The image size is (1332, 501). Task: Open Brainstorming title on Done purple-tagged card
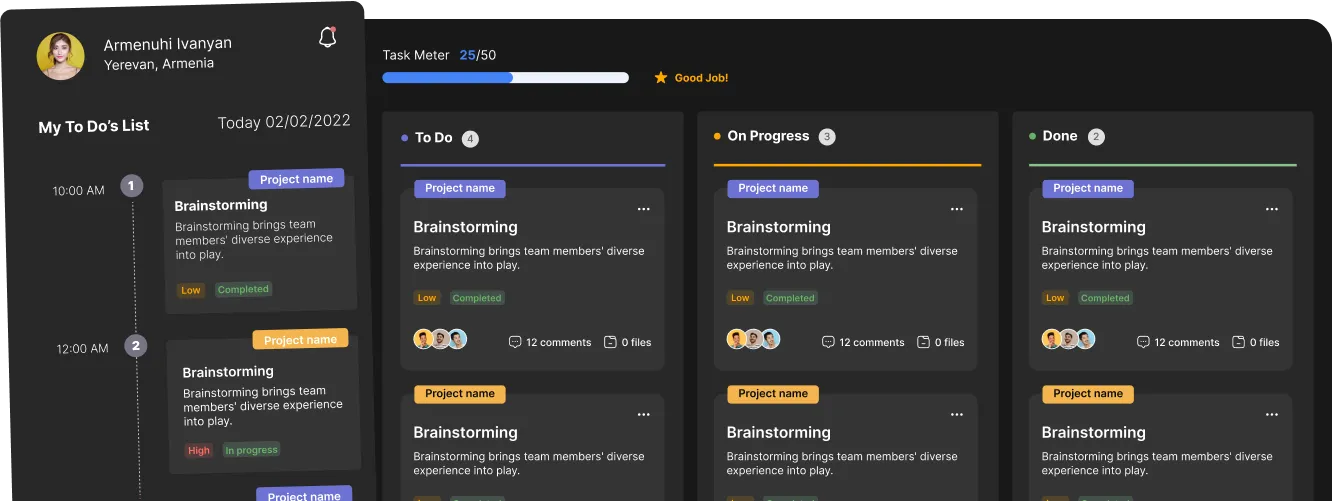(x=1093, y=227)
